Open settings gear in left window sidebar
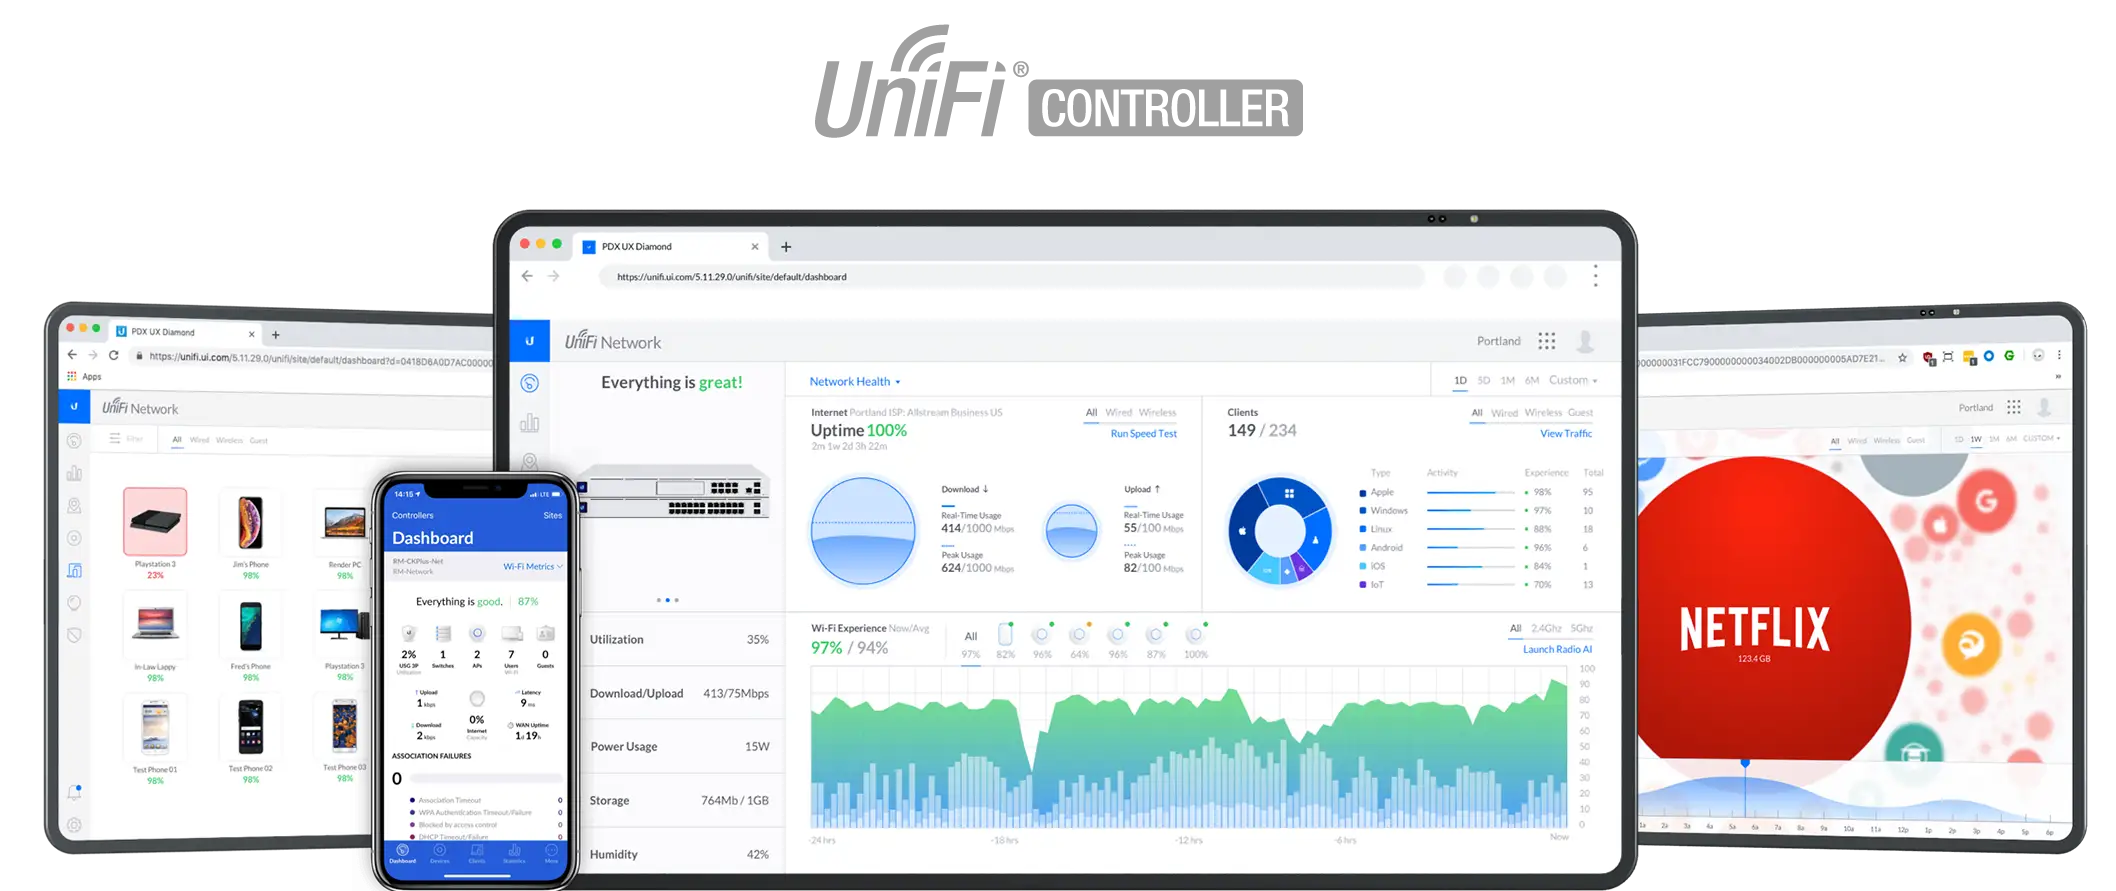The height and width of the screenshot is (891, 2116). (x=74, y=825)
